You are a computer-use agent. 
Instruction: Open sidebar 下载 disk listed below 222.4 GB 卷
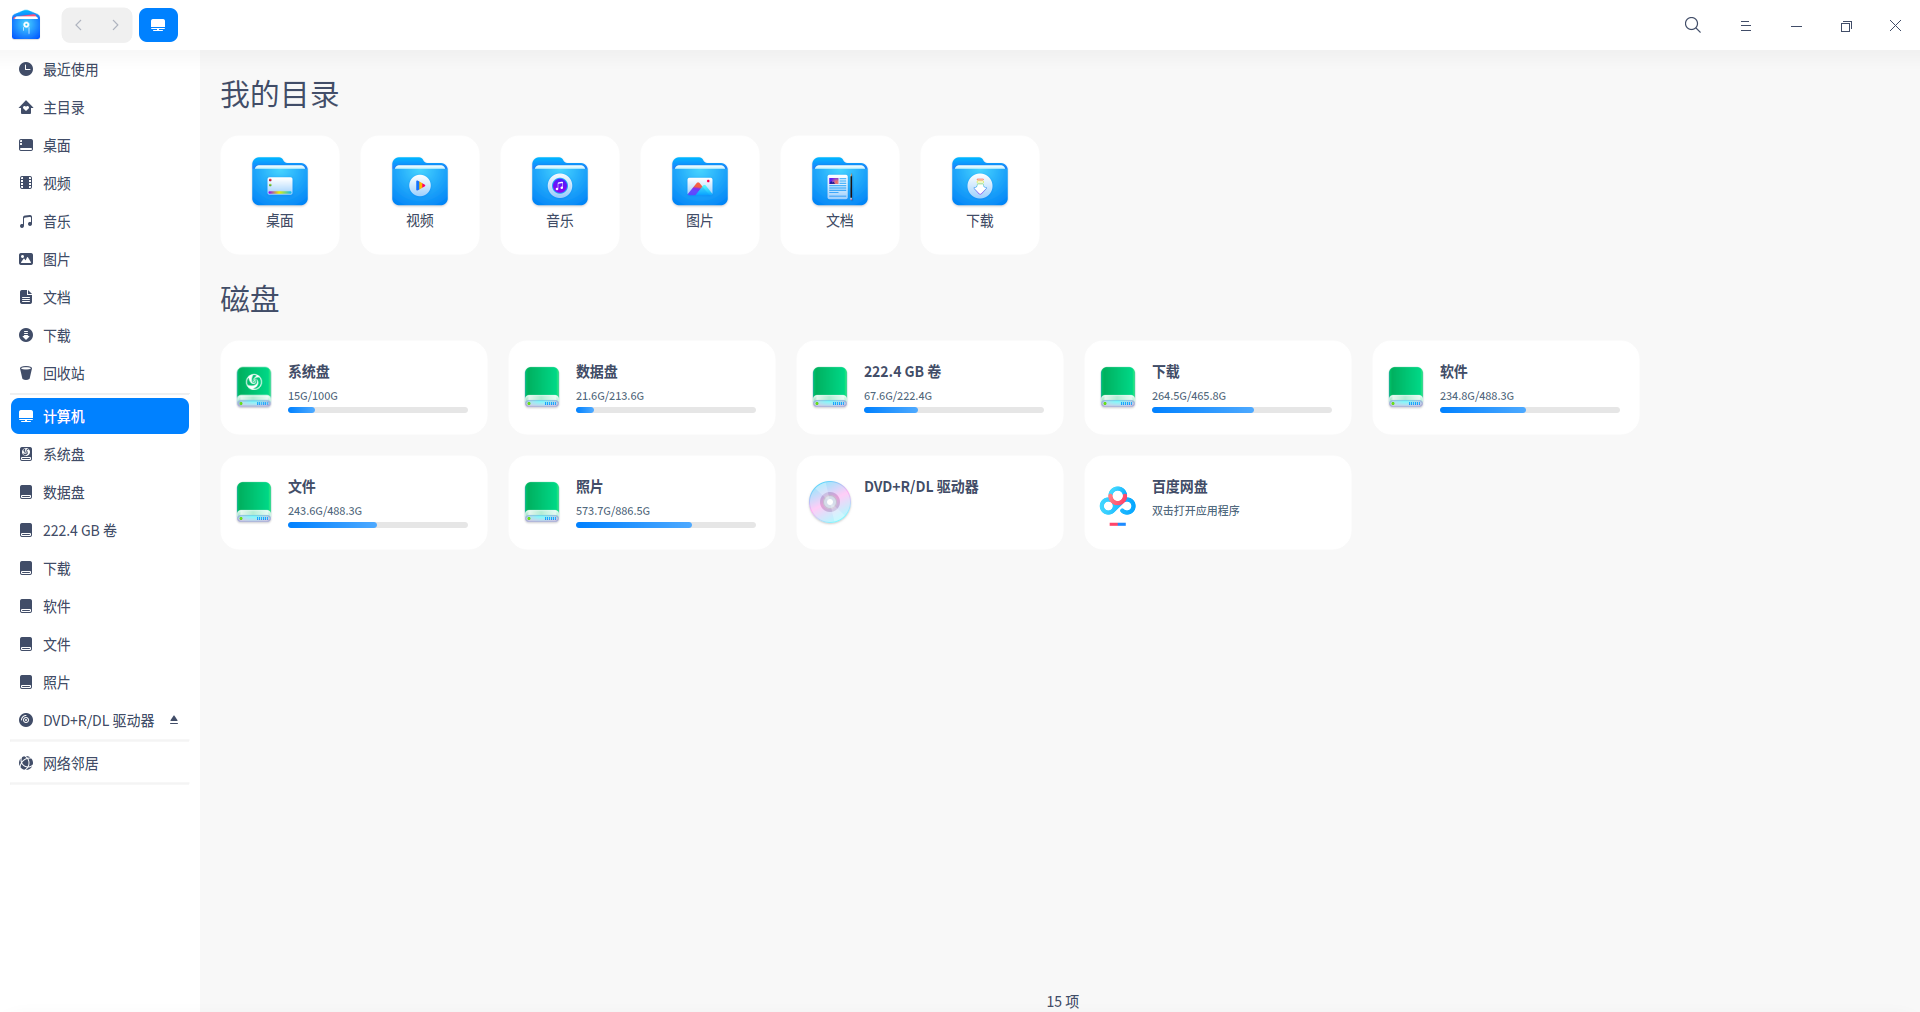[x=99, y=568]
